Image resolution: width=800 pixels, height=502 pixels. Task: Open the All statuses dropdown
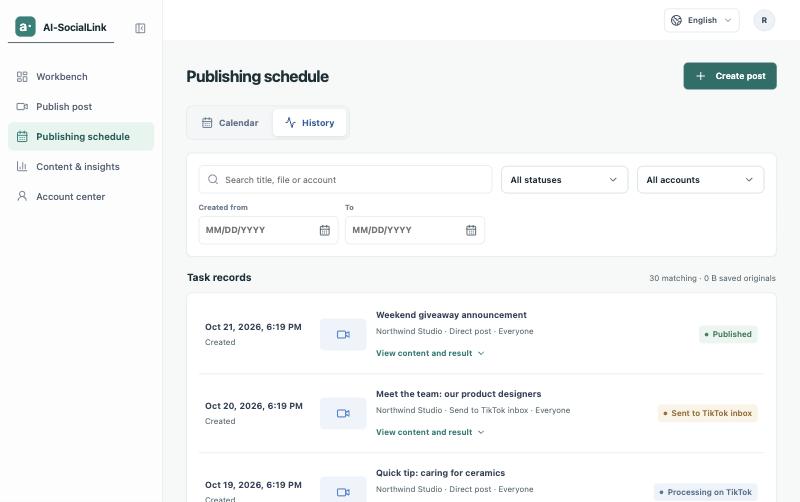click(564, 180)
